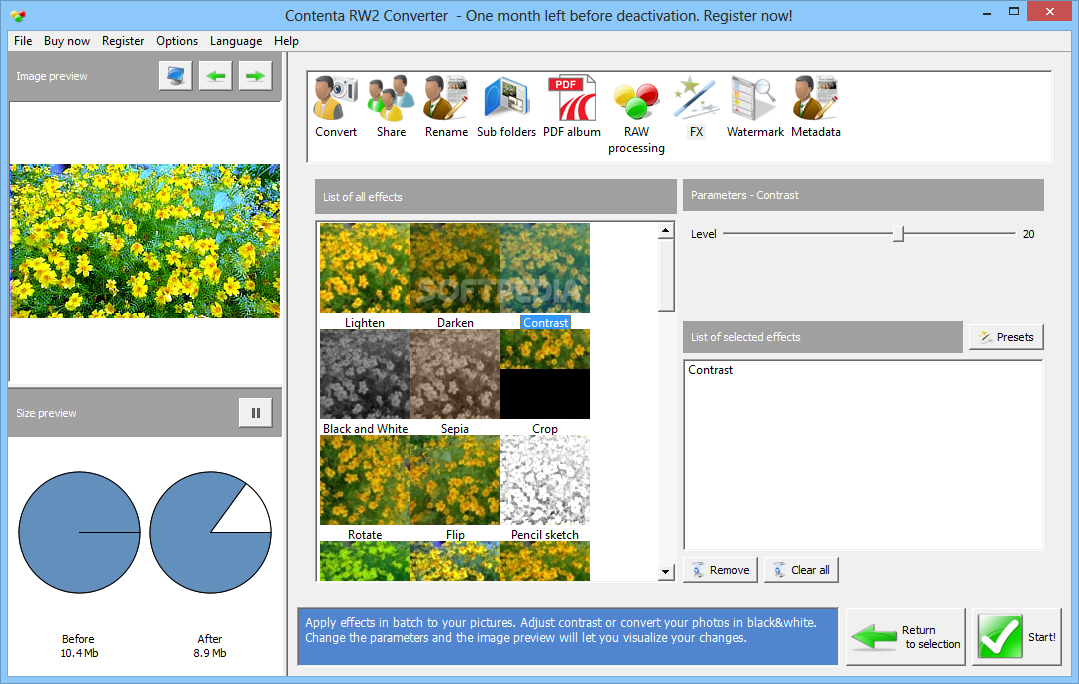The width and height of the screenshot is (1079, 684).
Task: Click the effects list scrollbar thumb
Action: pos(665,275)
